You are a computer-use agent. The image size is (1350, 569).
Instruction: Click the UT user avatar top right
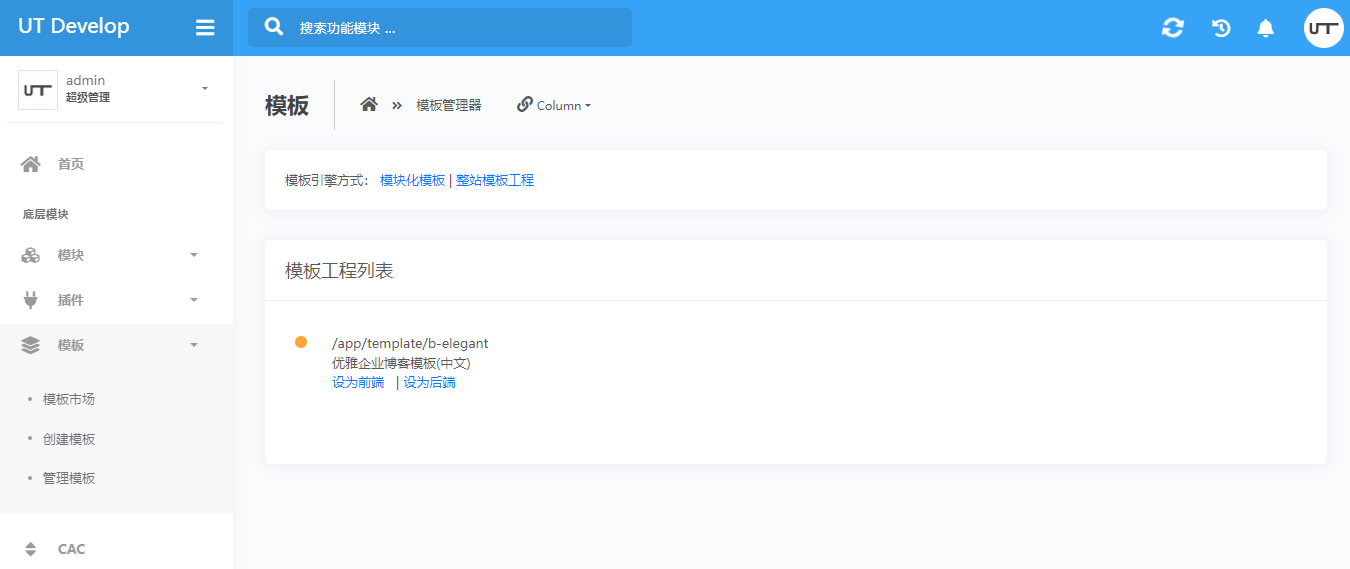(x=1323, y=28)
